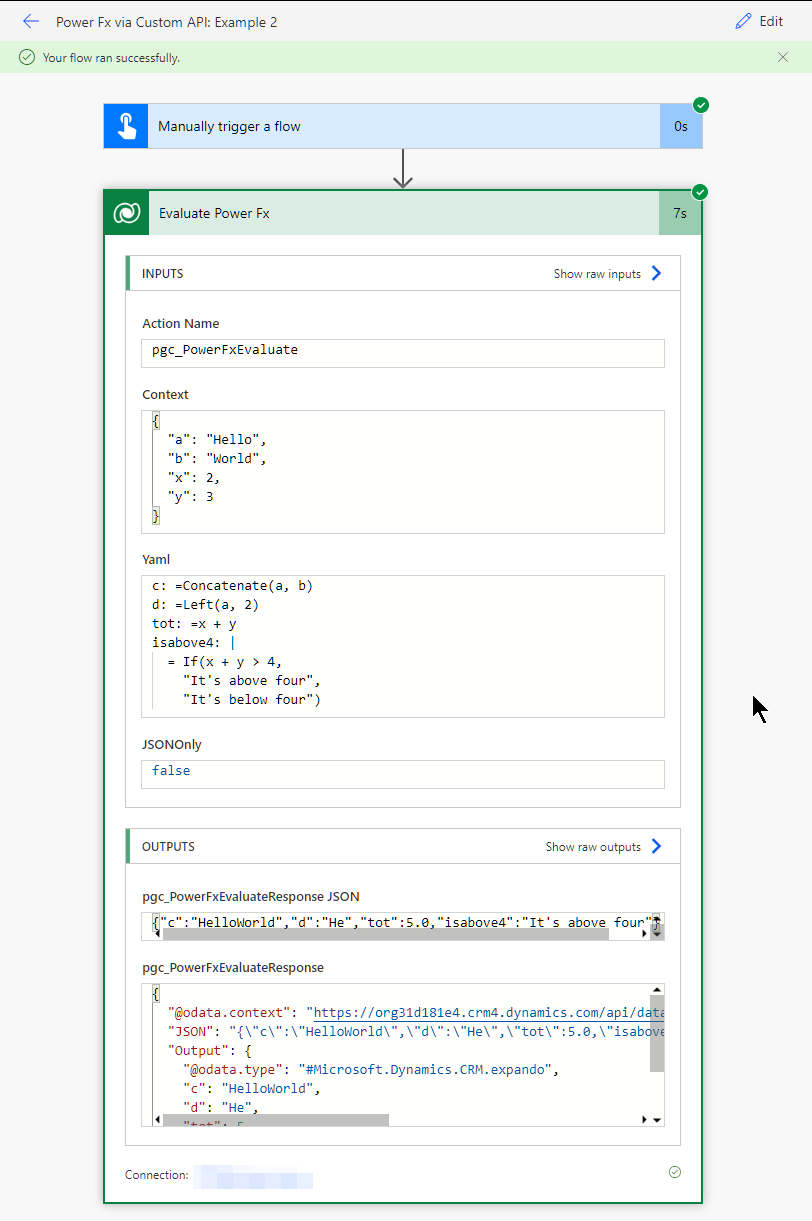Click the OUTPUTS section heading
812x1221 pixels.
168,847
